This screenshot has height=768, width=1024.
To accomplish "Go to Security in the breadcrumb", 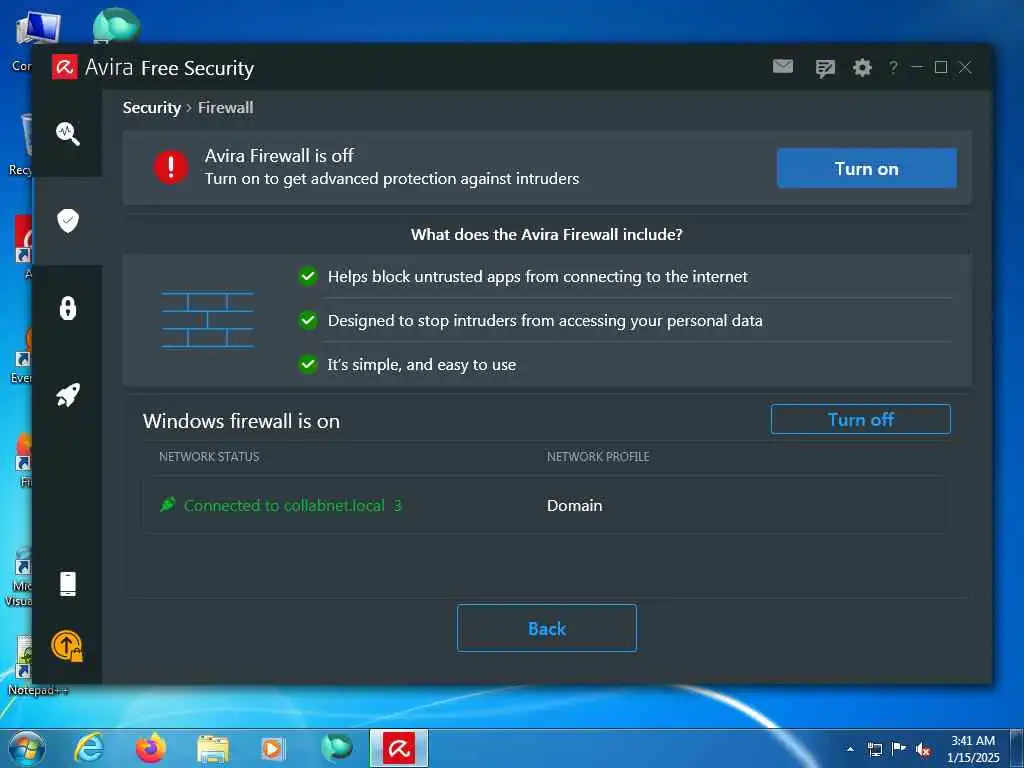I will pos(152,108).
